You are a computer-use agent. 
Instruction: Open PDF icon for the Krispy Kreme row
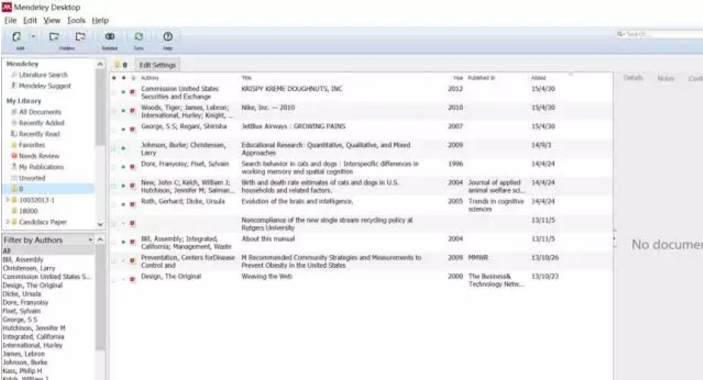(133, 92)
